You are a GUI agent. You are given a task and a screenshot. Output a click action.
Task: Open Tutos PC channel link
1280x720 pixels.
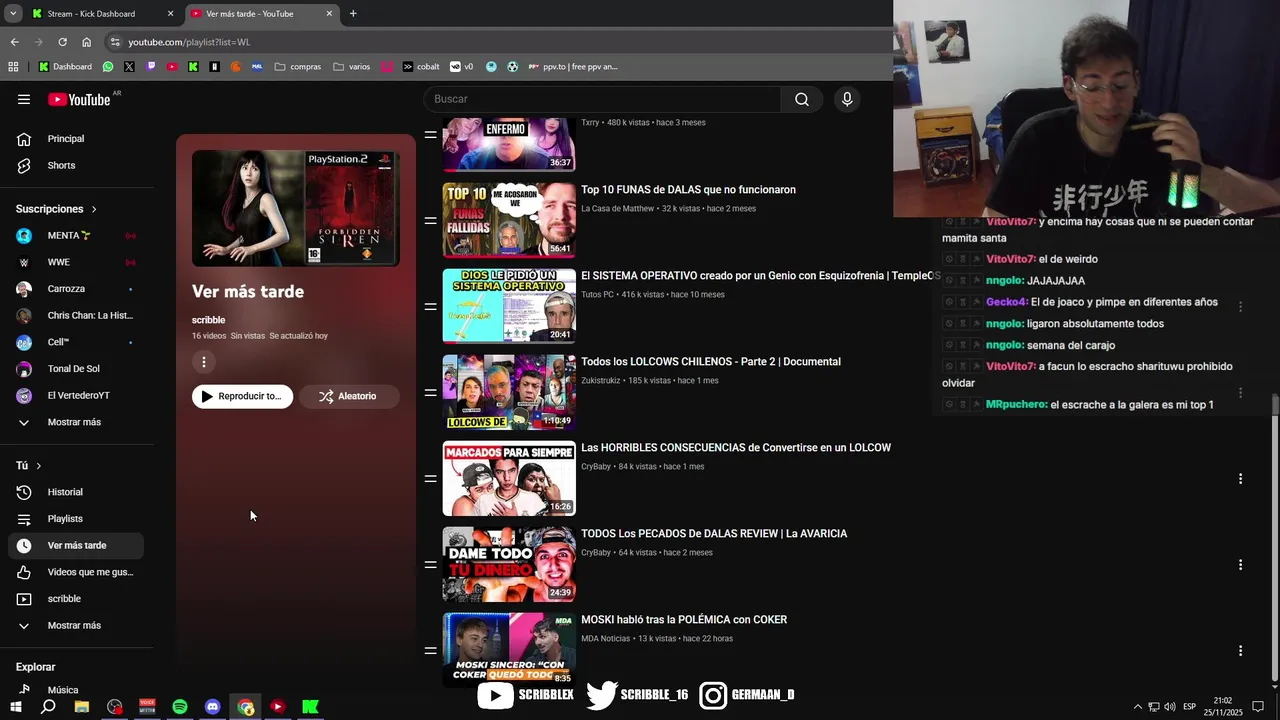pos(597,295)
